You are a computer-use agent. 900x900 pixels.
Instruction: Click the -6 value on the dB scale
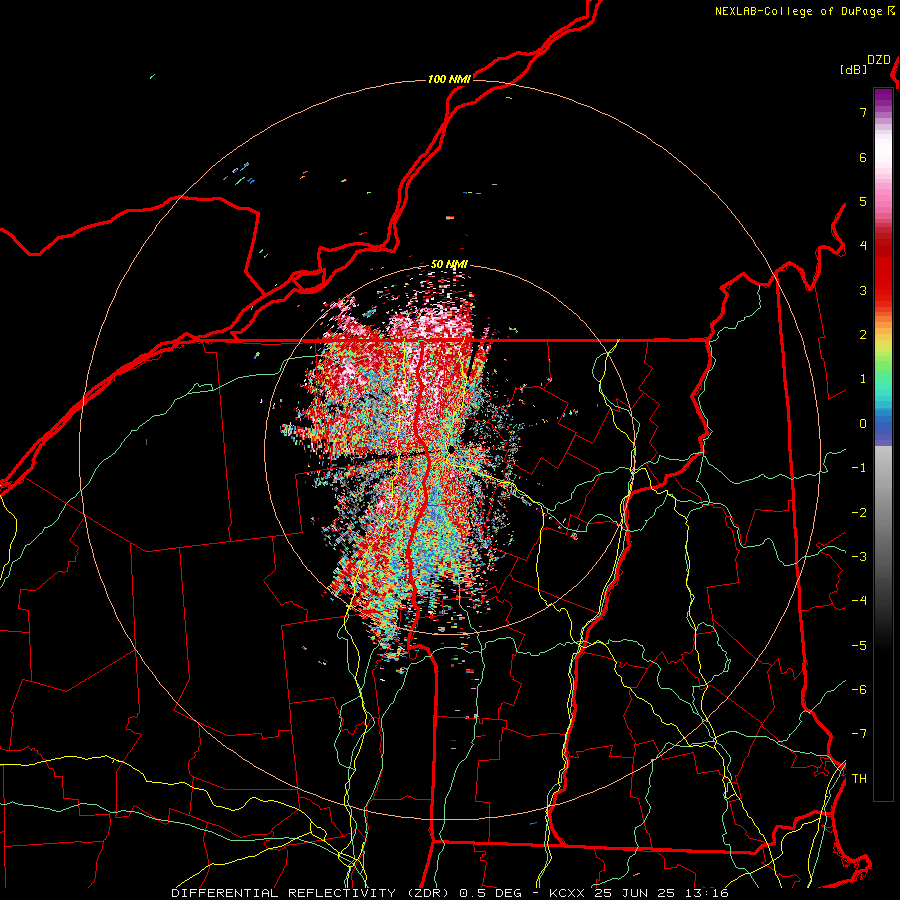859,689
